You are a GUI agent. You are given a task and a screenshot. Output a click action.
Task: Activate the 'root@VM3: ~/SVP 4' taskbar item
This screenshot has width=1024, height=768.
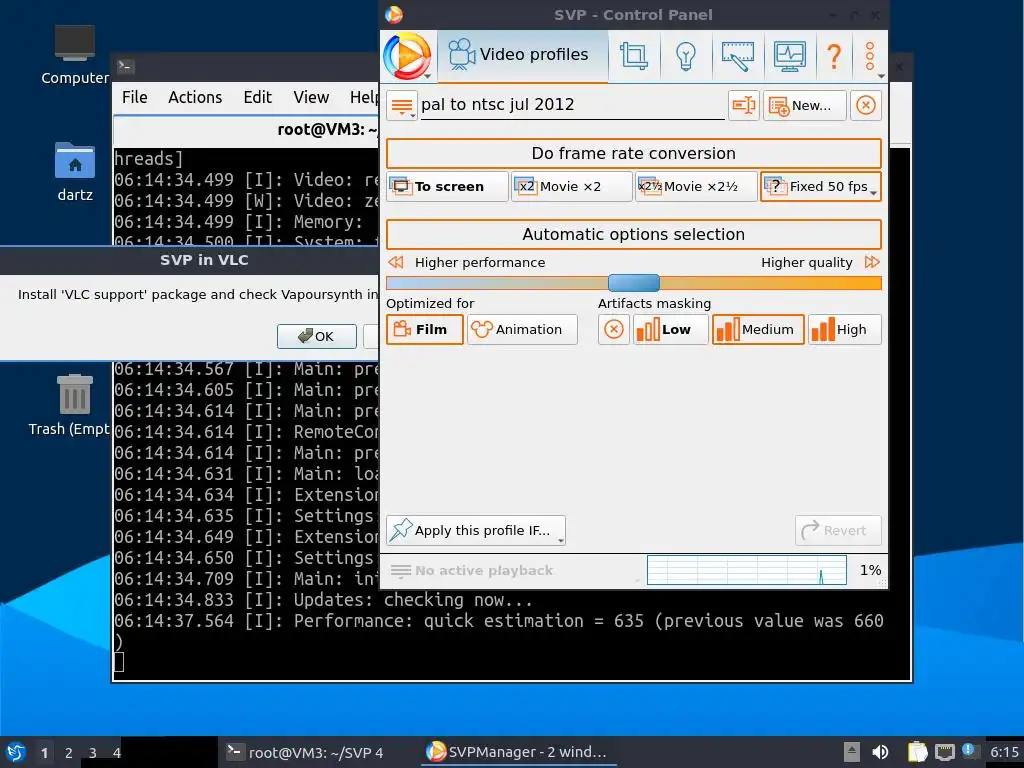pyautogui.click(x=304, y=752)
